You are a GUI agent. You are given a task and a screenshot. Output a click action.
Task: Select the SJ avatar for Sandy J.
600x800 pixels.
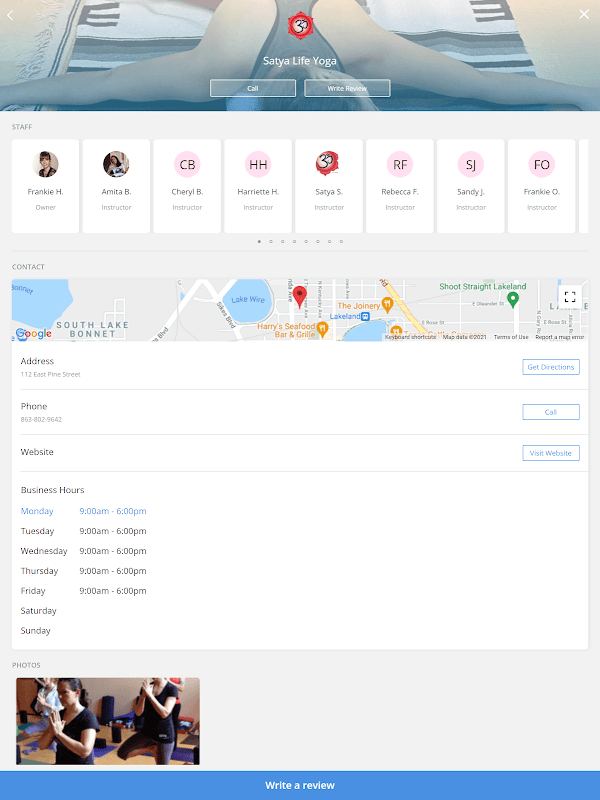tap(471, 164)
